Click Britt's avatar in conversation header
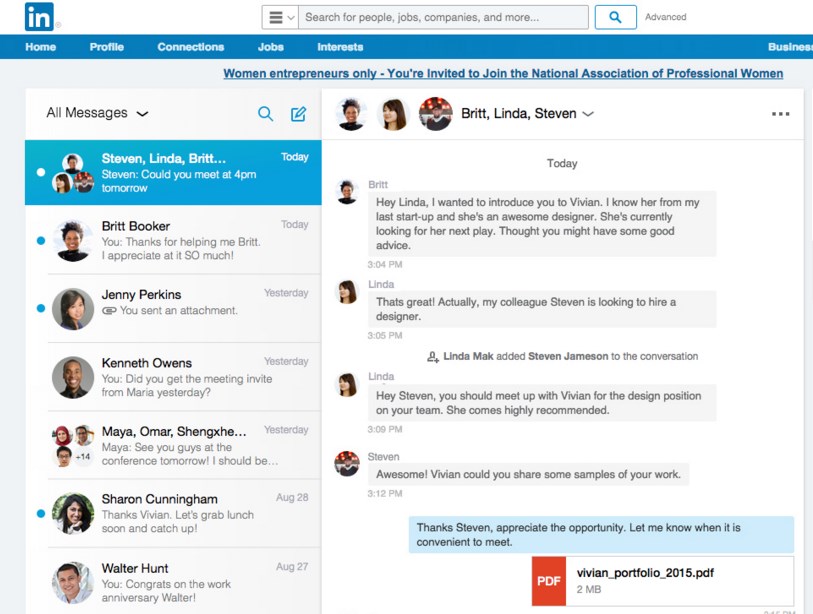 352,114
